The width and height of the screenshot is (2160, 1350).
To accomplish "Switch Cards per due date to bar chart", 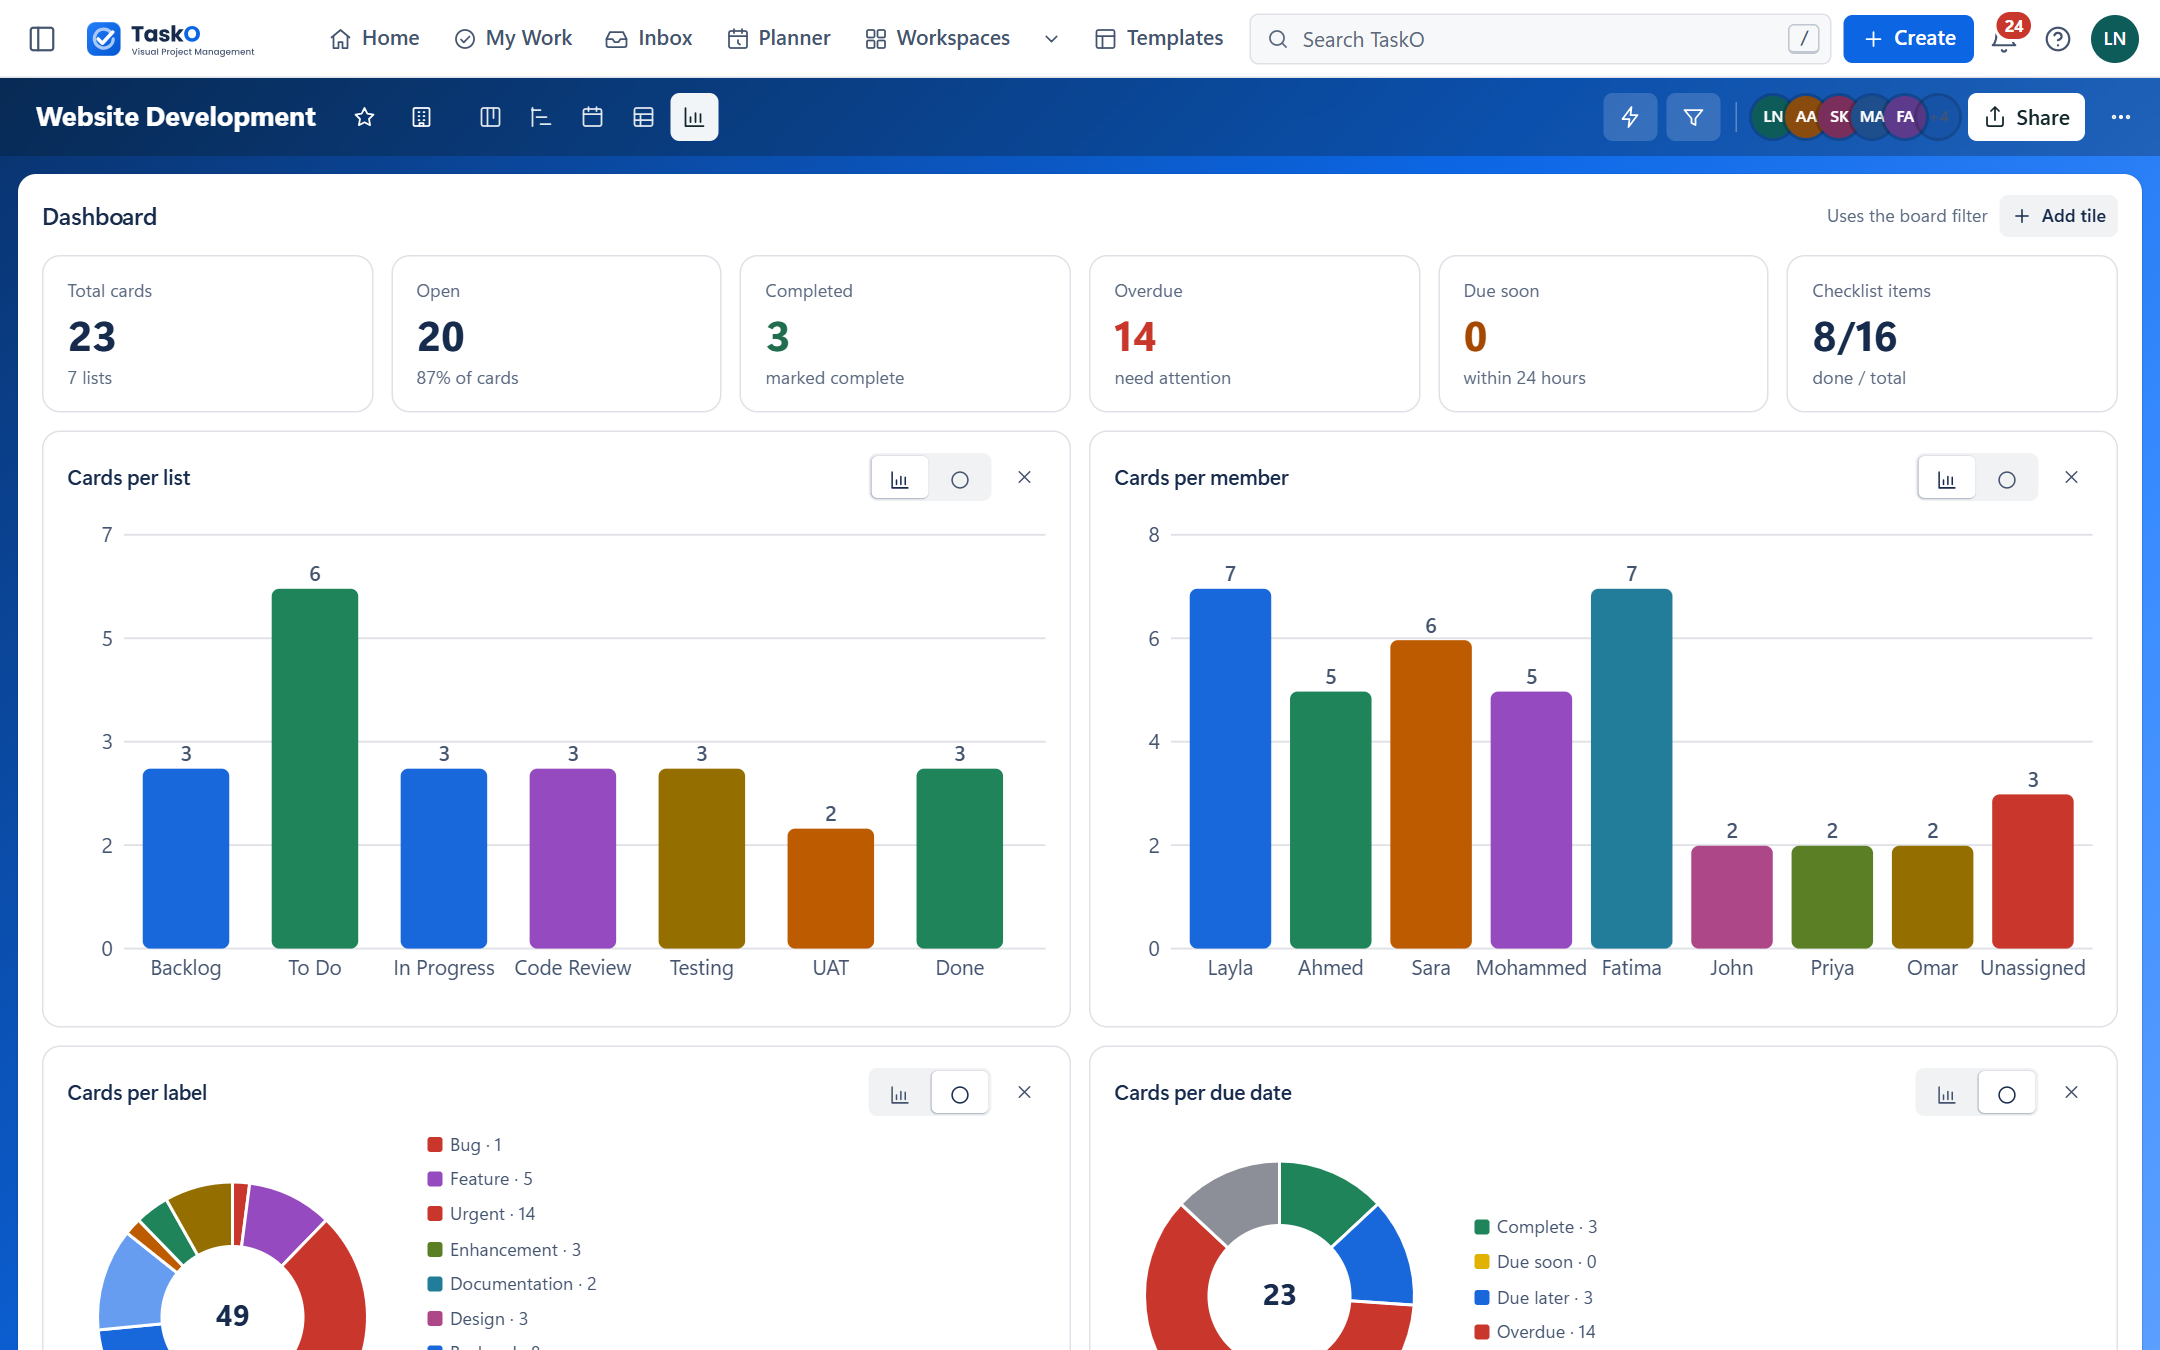I will 1946,1093.
